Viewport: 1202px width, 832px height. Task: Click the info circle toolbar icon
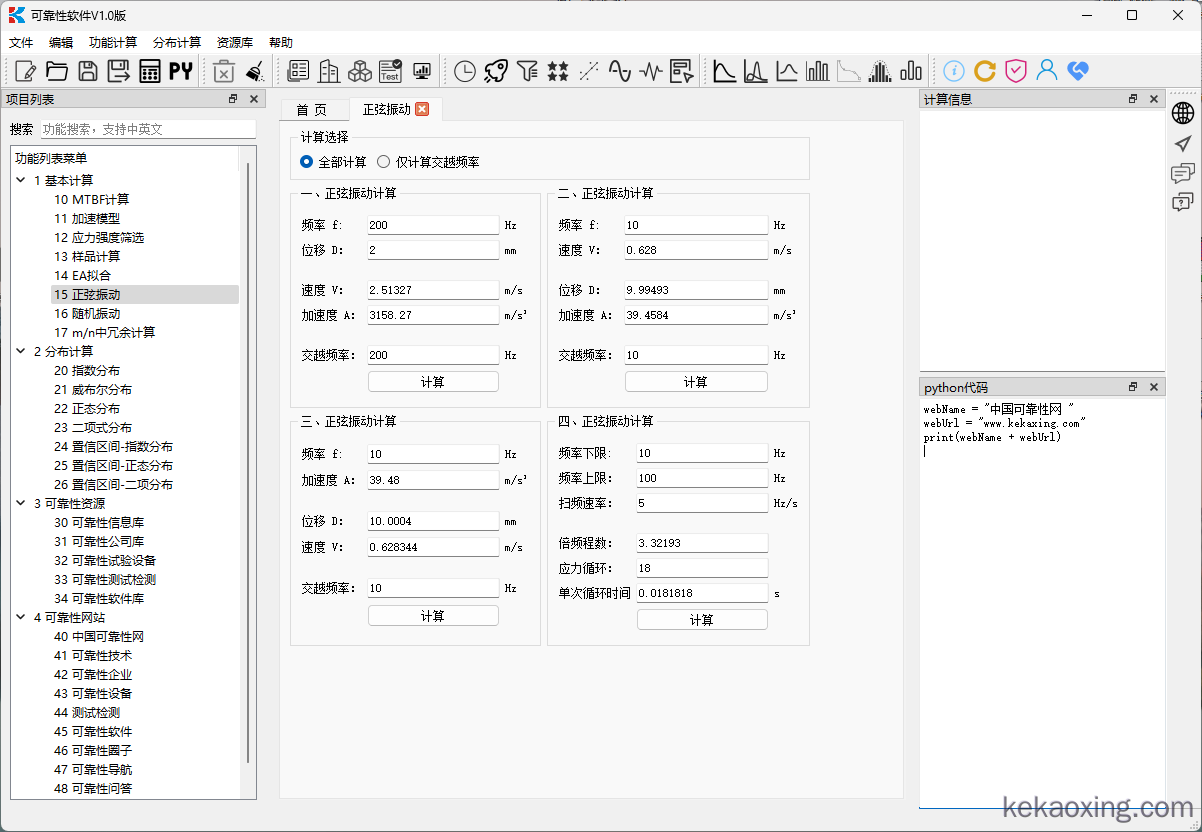[x=954, y=71]
